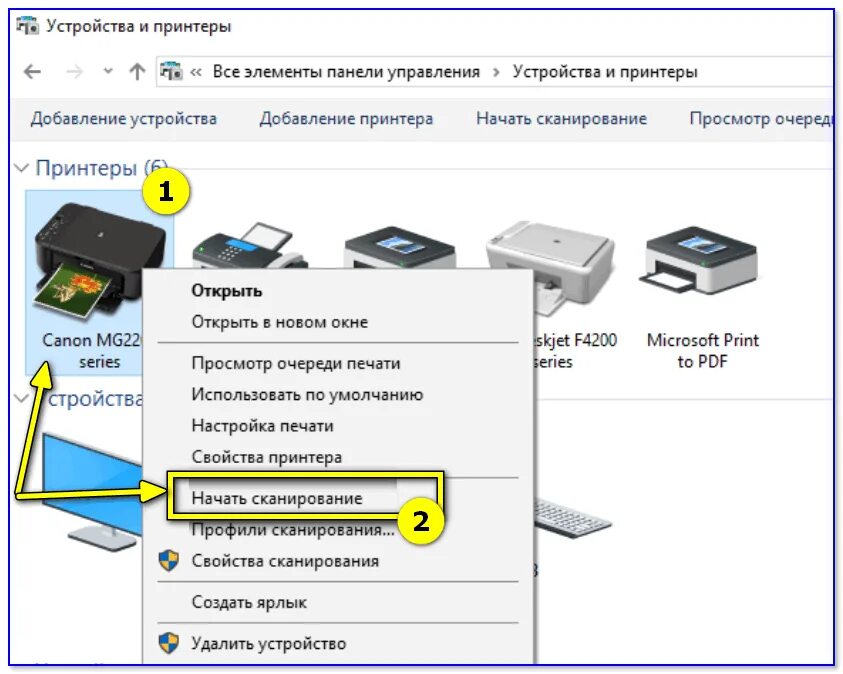Viewport: 843px width, 674px height.
Task: Choose Удалить устройство in context menu
Action: [x=269, y=643]
